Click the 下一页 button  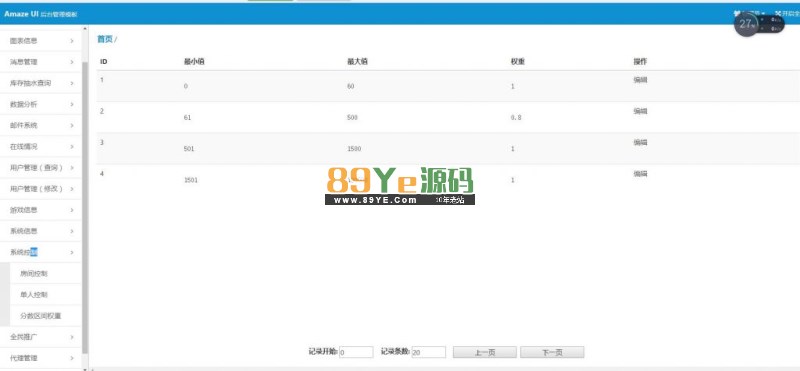[552, 352]
